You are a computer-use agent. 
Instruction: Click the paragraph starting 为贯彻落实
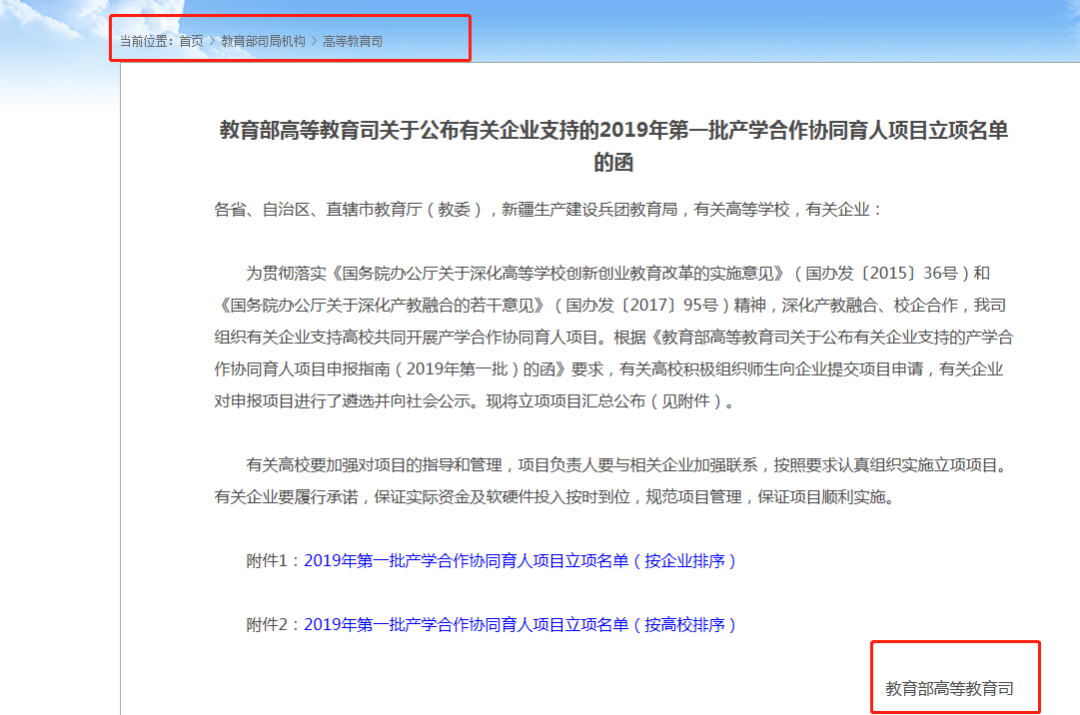pyautogui.click(x=614, y=338)
